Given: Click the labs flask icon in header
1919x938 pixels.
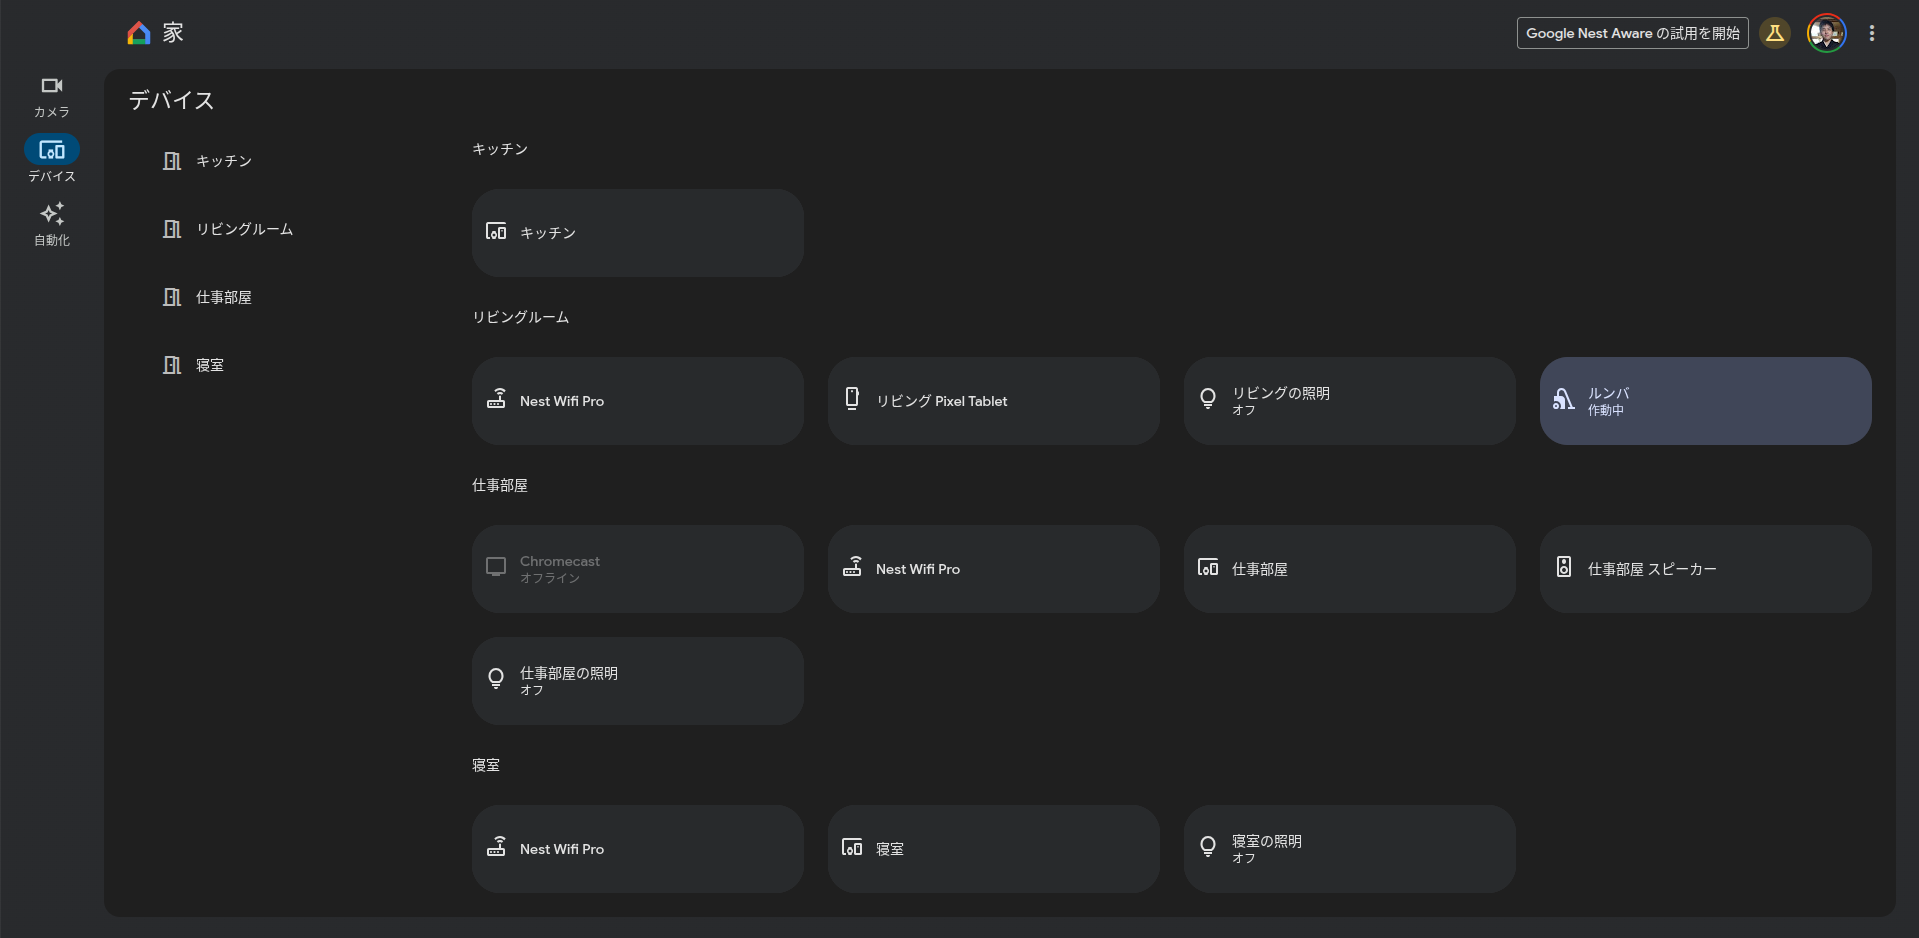Looking at the screenshot, I should point(1775,33).
